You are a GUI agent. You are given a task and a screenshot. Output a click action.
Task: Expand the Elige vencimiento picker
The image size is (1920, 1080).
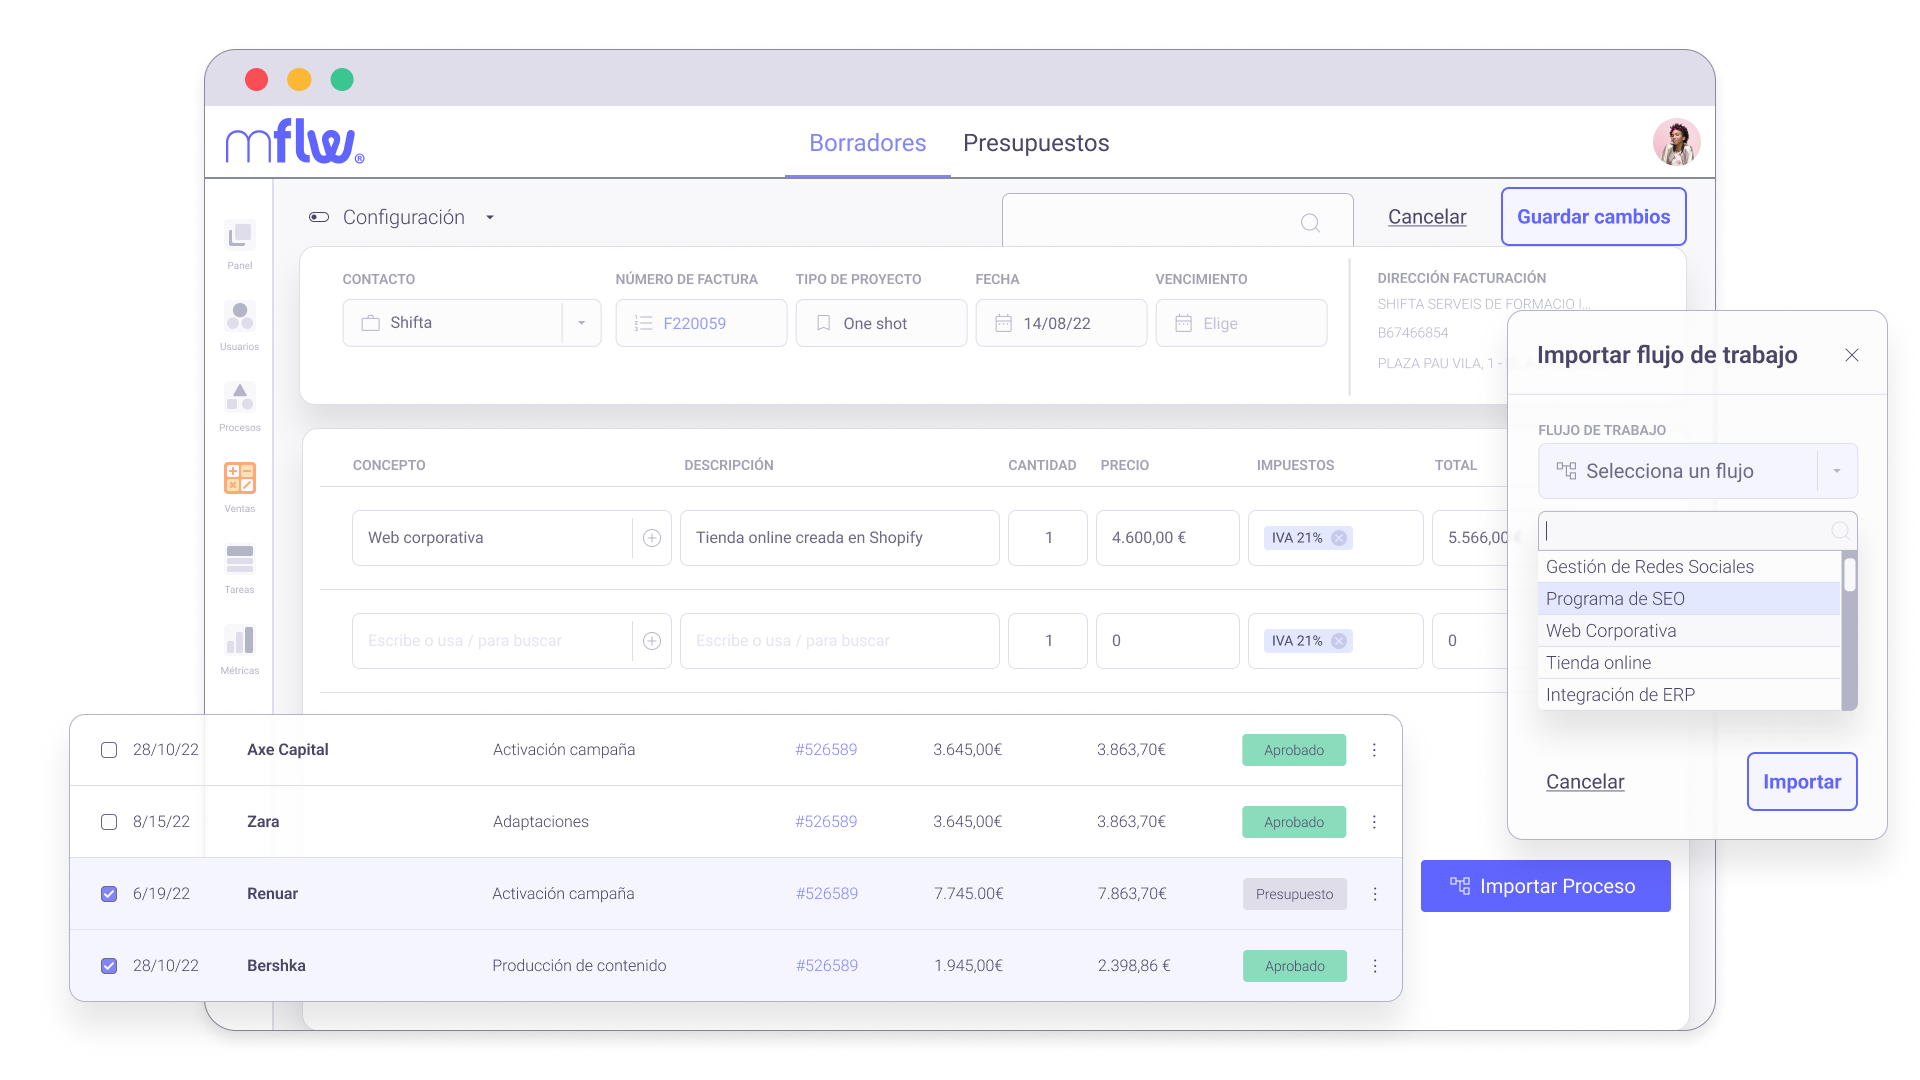pos(1241,322)
